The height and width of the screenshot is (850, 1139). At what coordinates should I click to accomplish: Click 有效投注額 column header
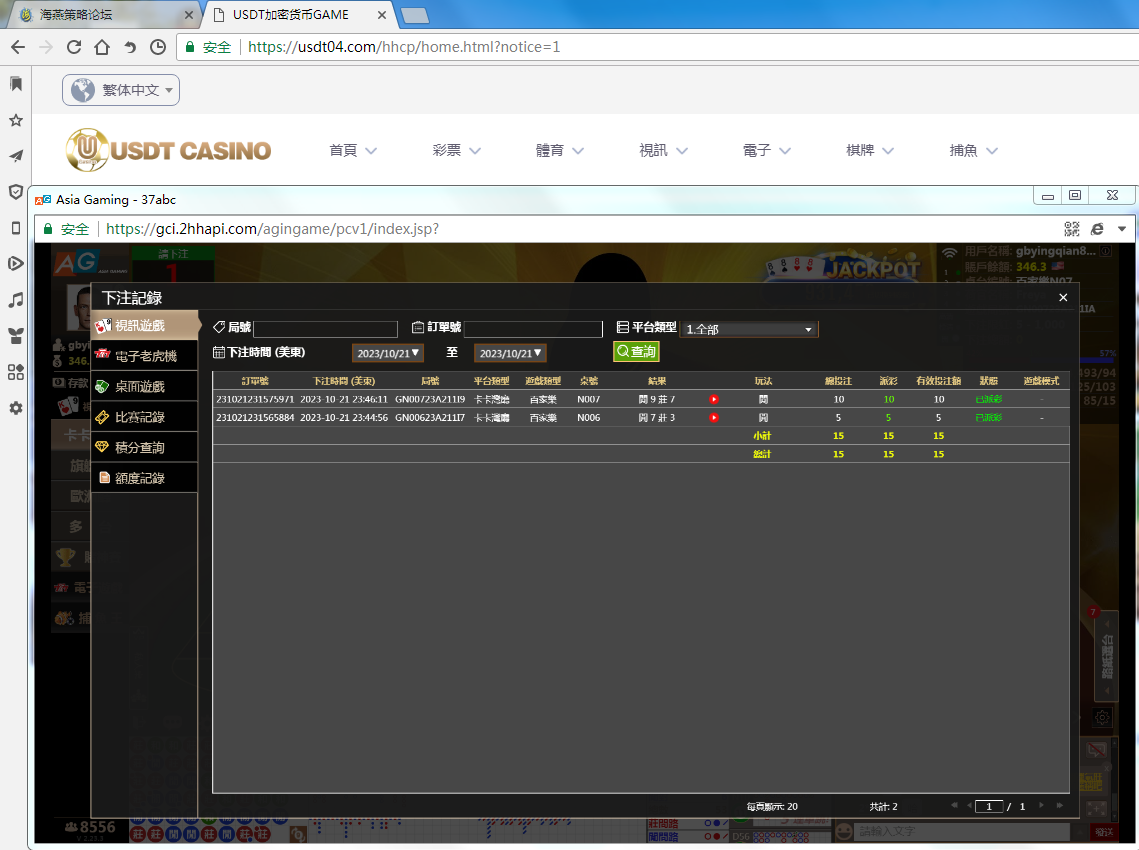(x=939, y=381)
